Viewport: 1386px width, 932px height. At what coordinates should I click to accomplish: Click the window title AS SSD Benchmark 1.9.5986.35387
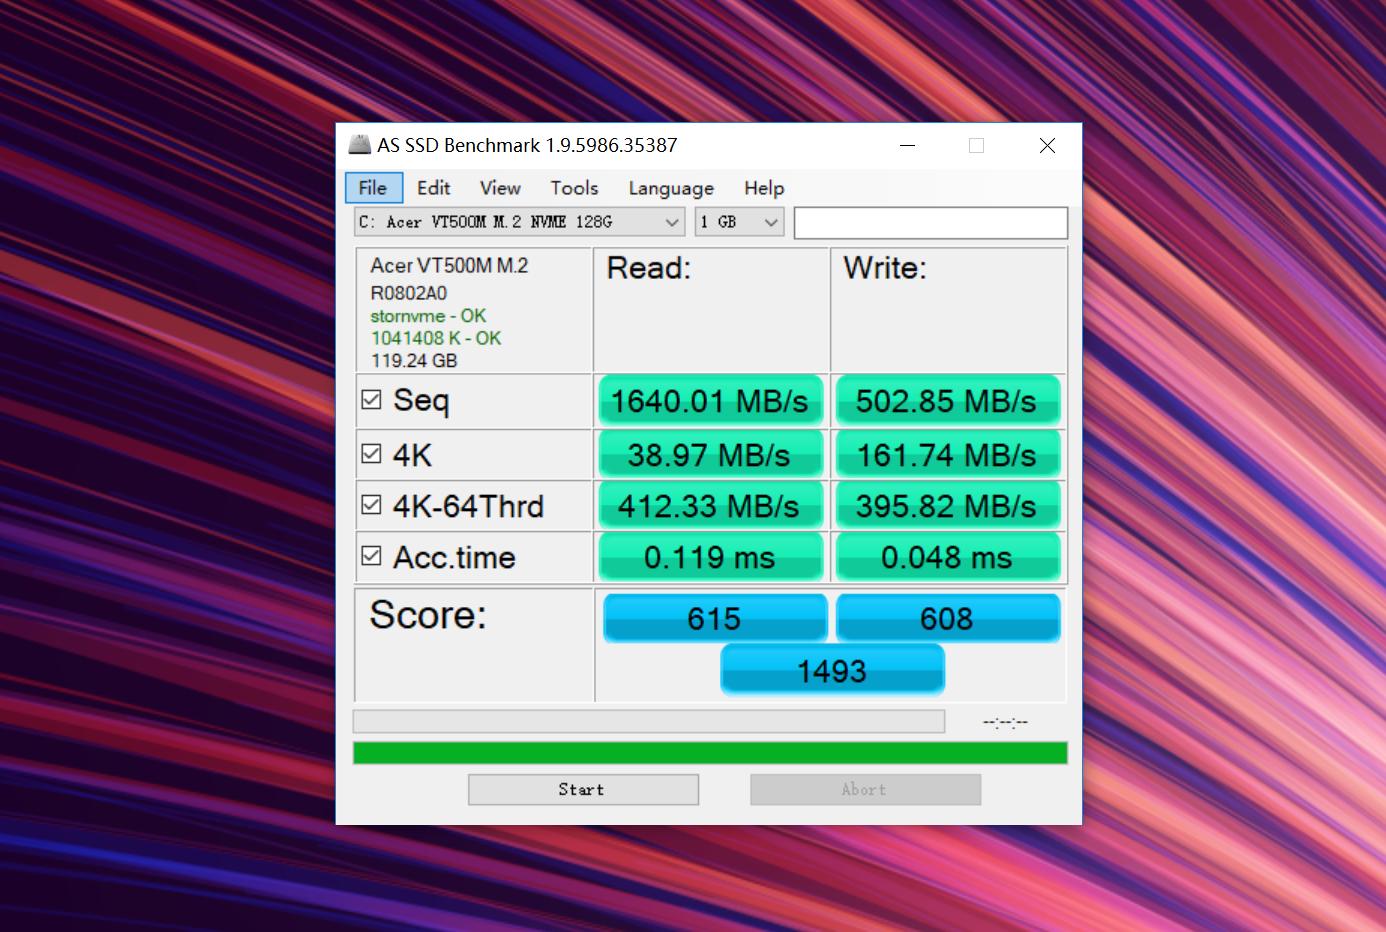pyautogui.click(x=527, y=145)
